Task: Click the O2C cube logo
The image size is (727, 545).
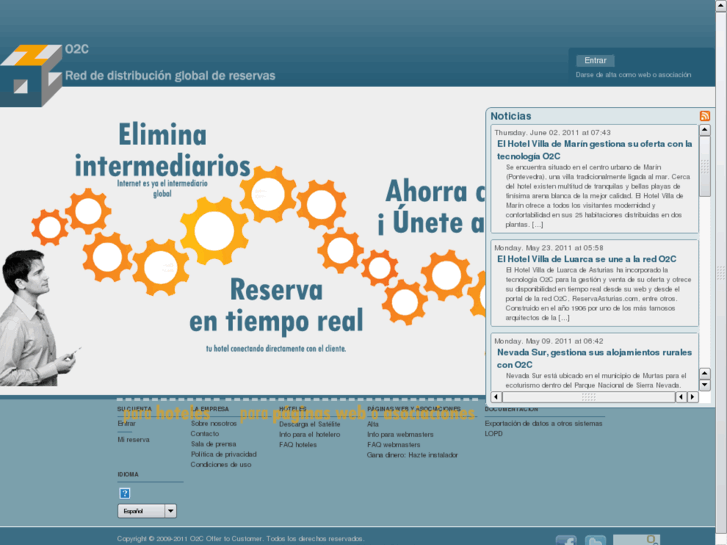Action: pos(31,75)
